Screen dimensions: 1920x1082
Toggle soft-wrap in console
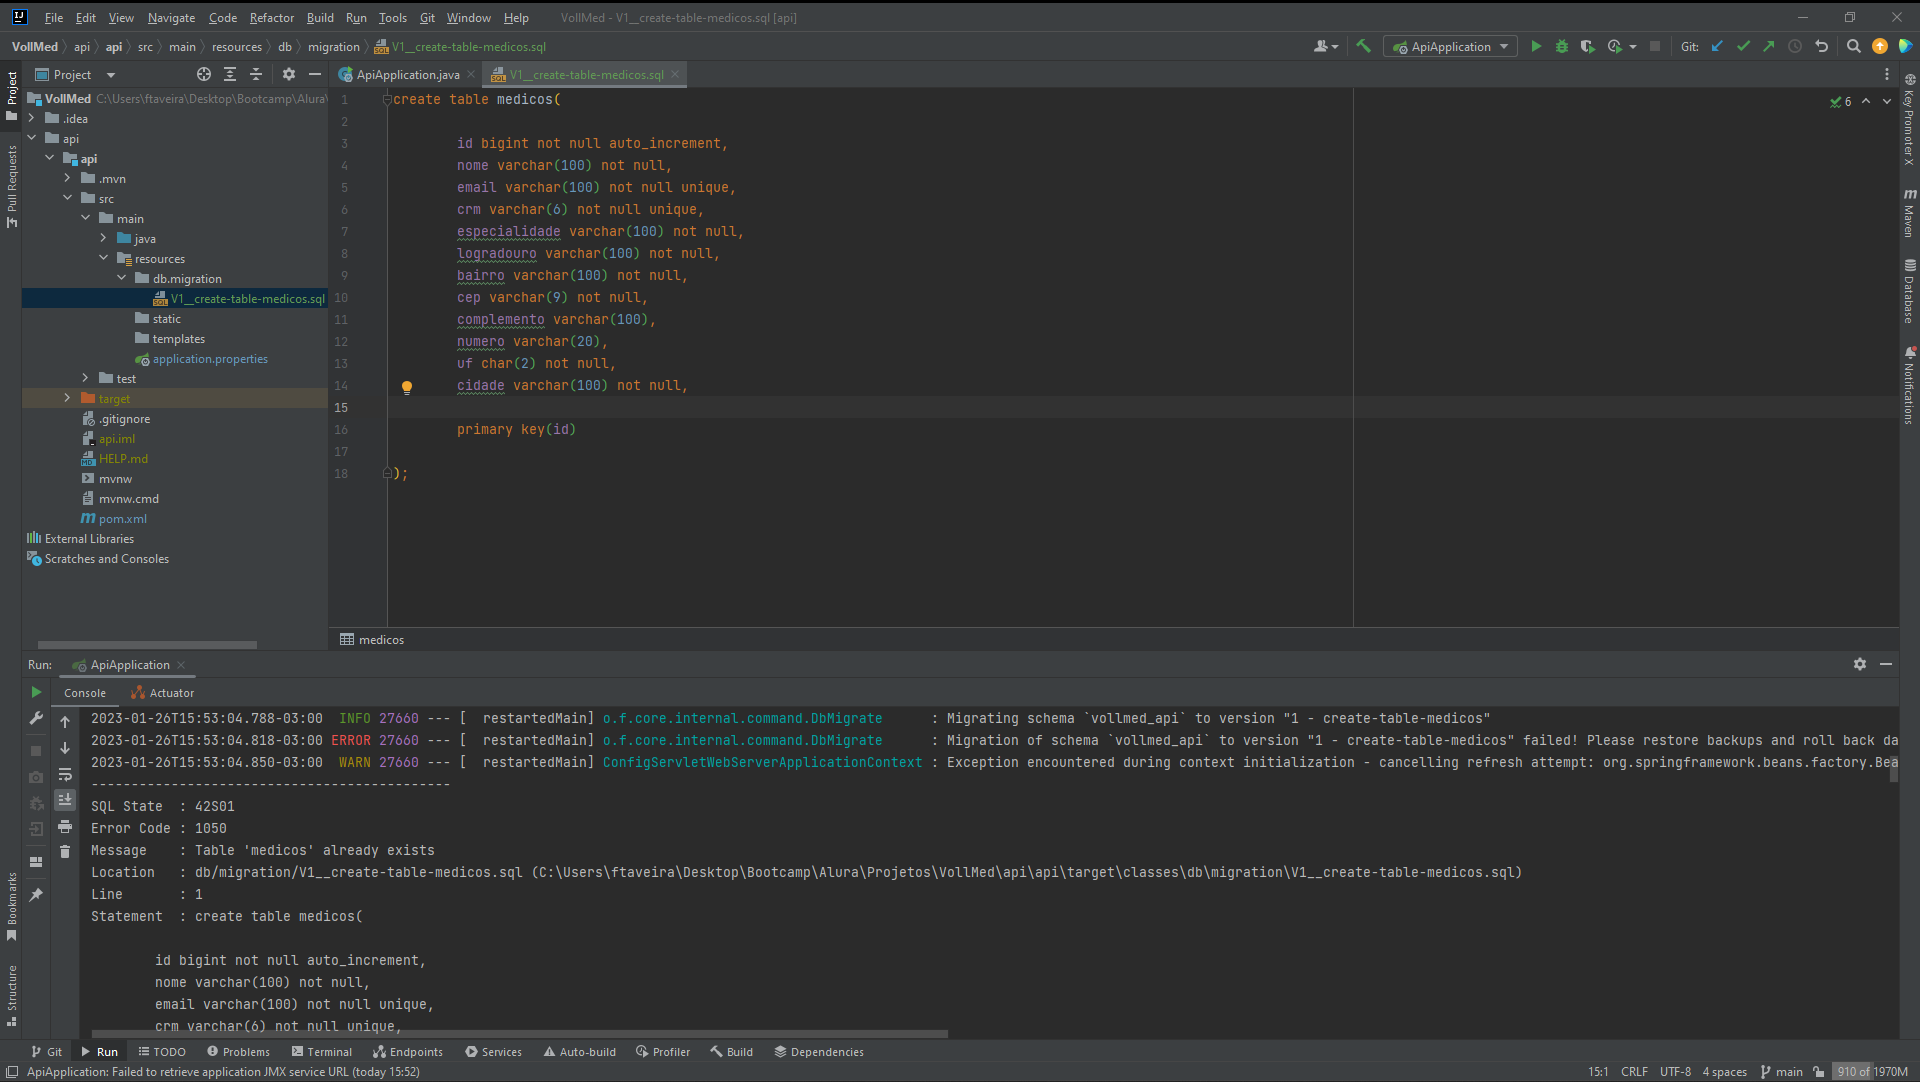click(x=65, y=774)
